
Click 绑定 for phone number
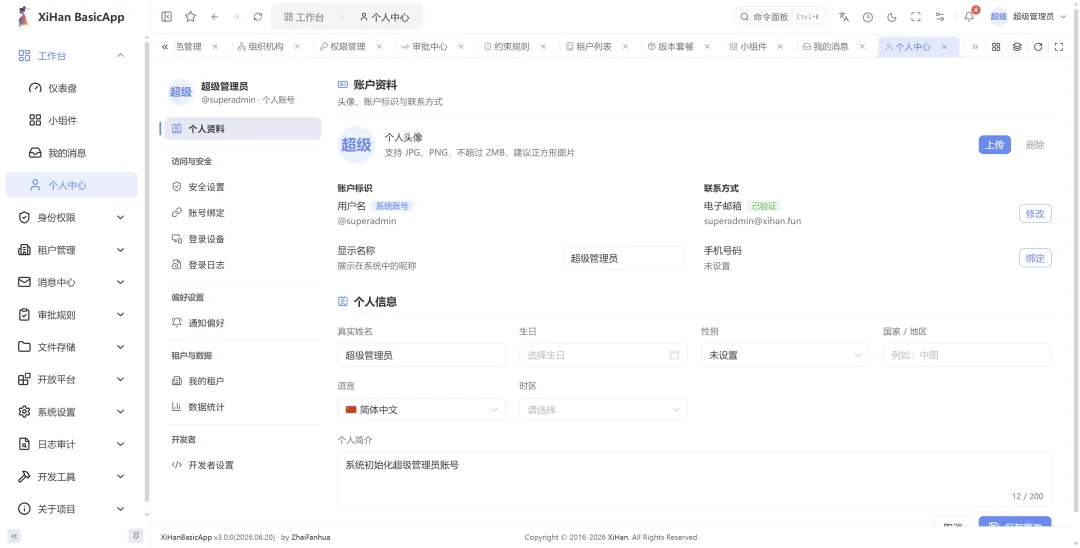[1035, 258]
